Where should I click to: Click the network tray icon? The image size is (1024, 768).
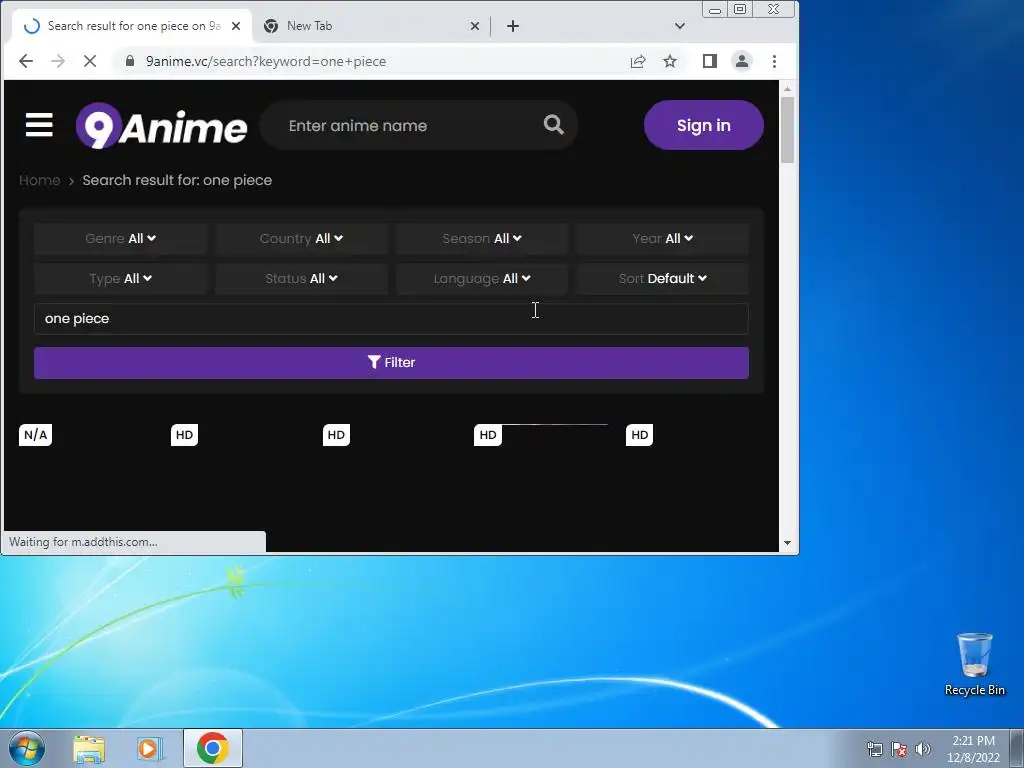pos(874,749)
